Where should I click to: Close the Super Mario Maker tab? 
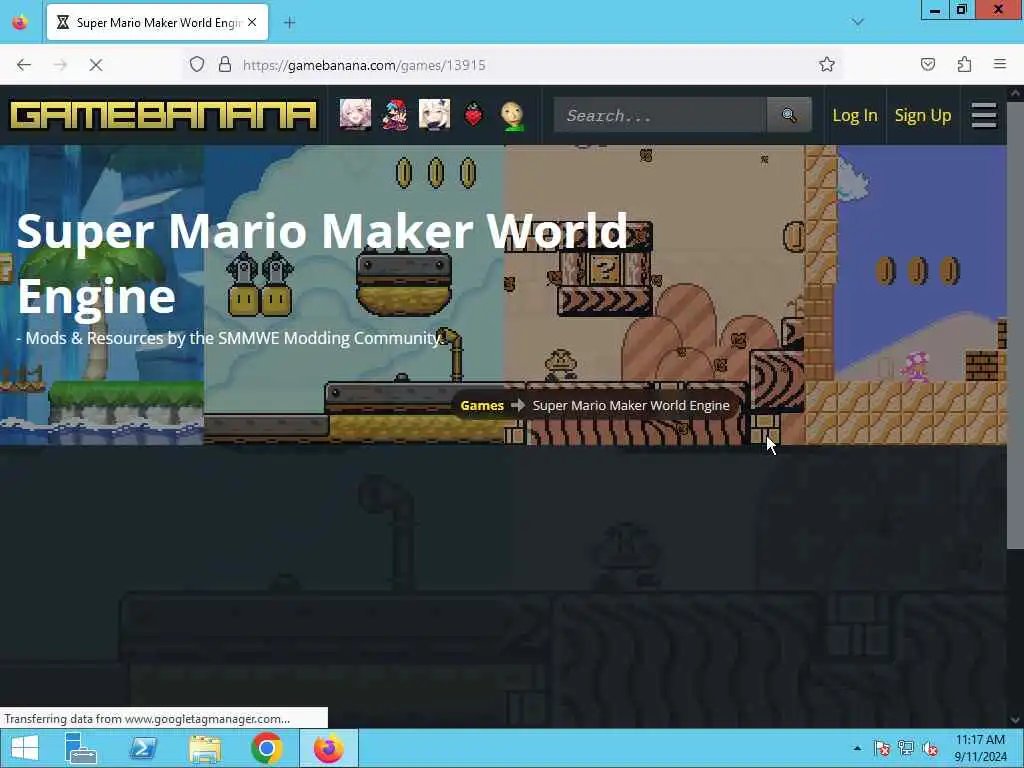pos(252,23)
